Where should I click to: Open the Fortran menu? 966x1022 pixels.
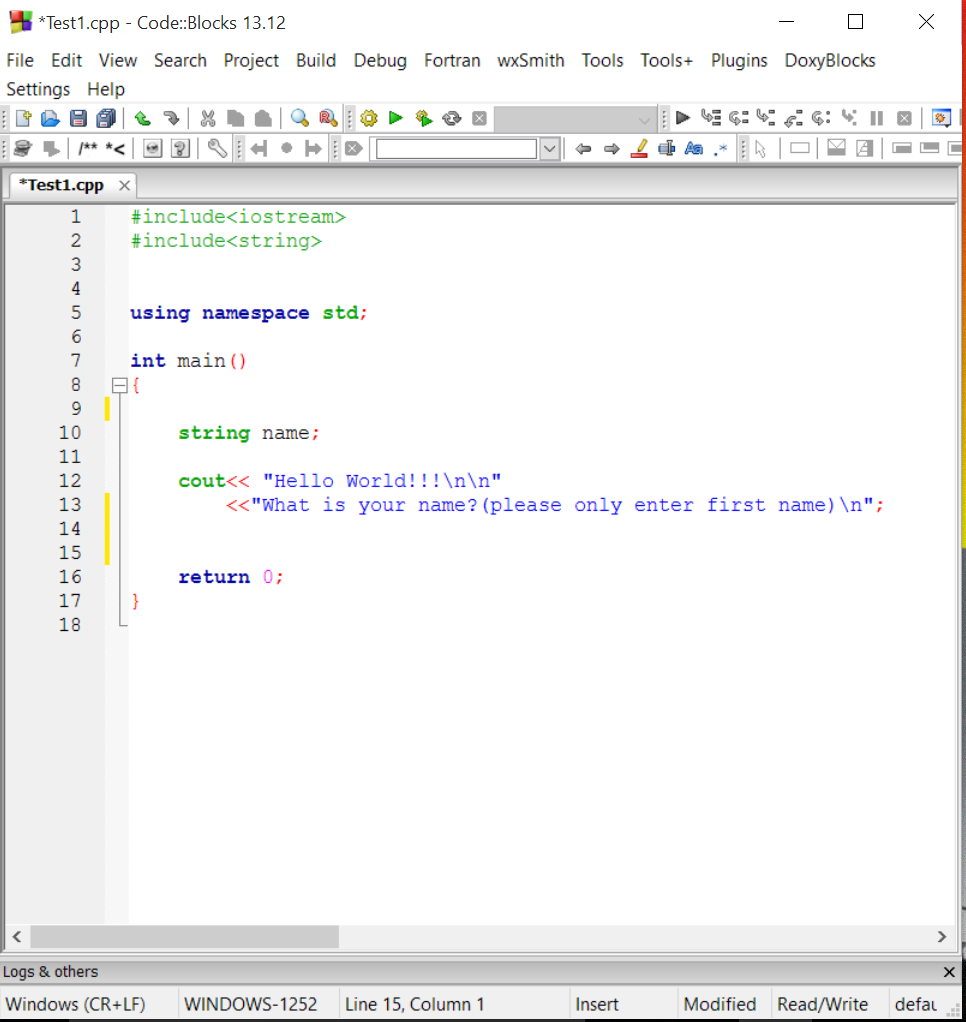click(452, 61)
